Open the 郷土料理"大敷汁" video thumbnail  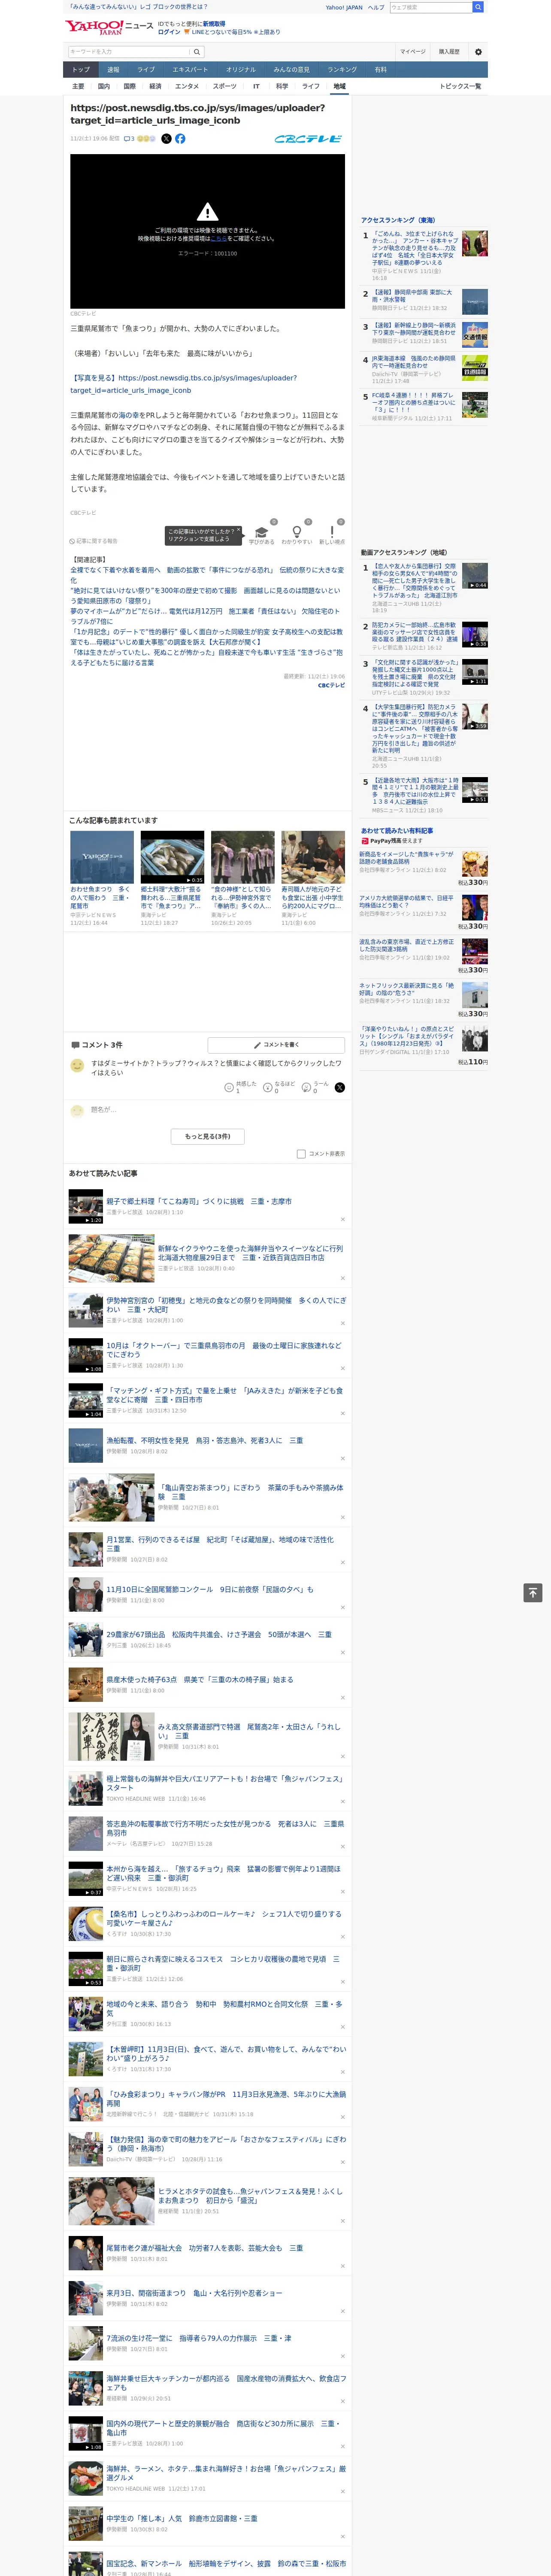click(x=172, y=857)
